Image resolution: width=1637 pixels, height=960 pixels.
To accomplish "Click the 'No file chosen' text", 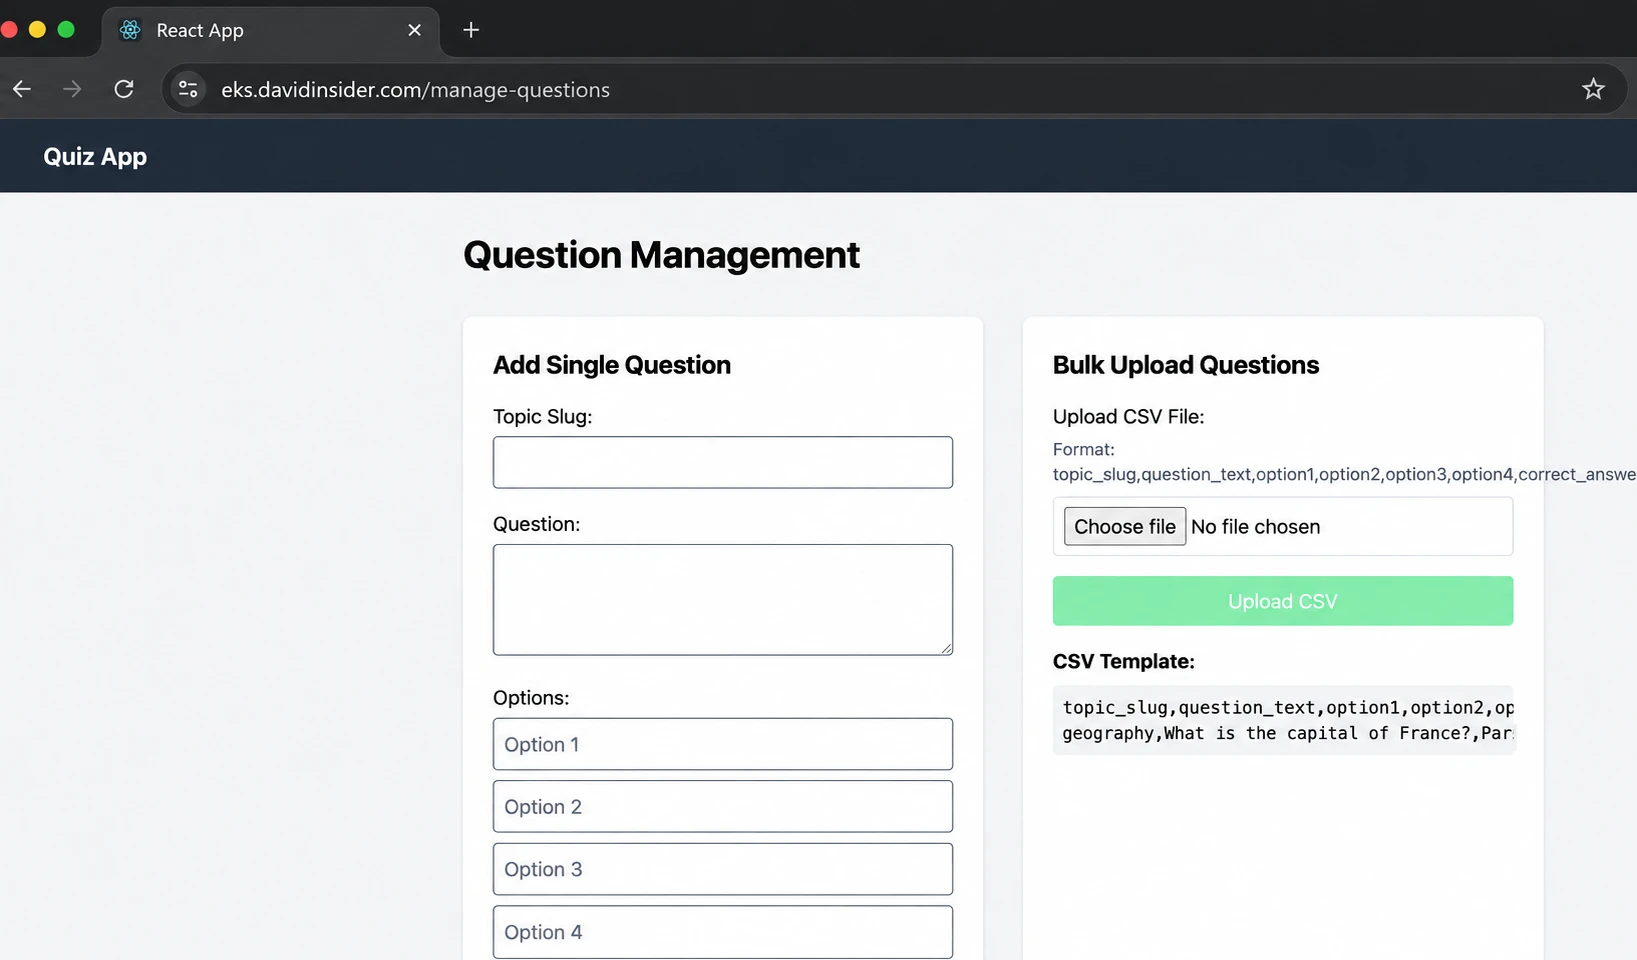I will [1255, 527].
